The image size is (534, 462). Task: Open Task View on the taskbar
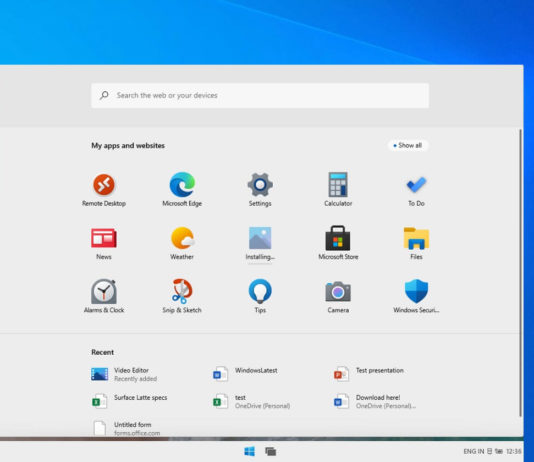[271, 451]
